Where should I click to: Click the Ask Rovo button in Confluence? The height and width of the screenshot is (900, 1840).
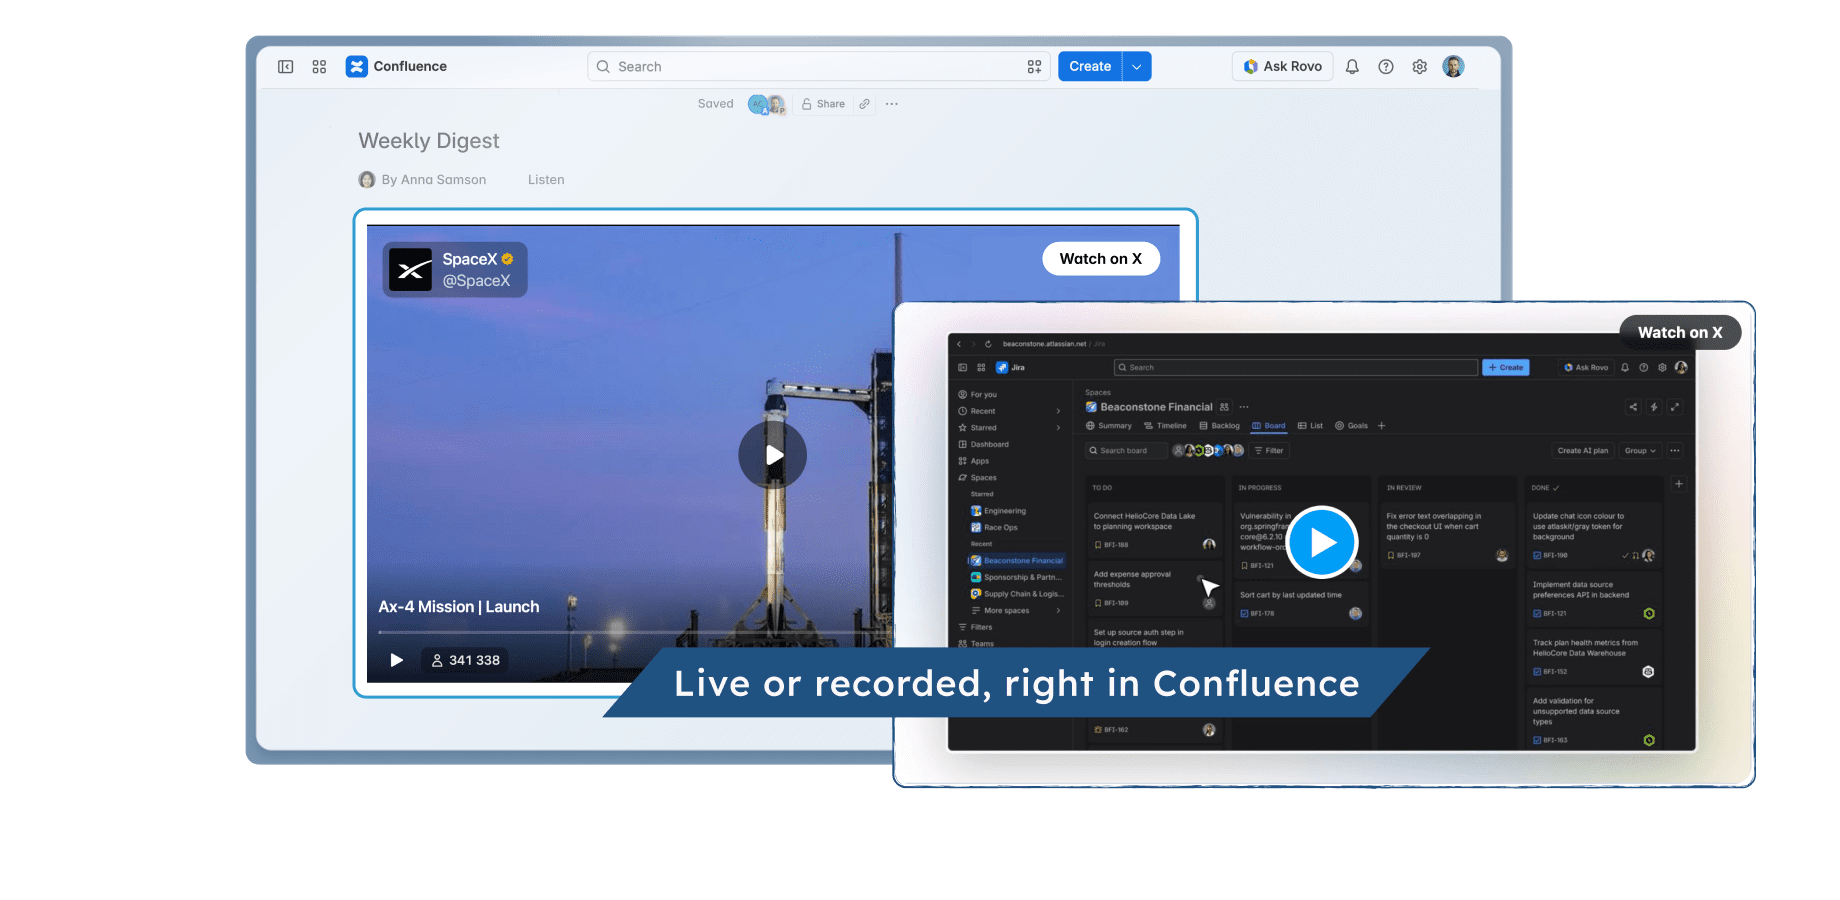pos(1283,67)
